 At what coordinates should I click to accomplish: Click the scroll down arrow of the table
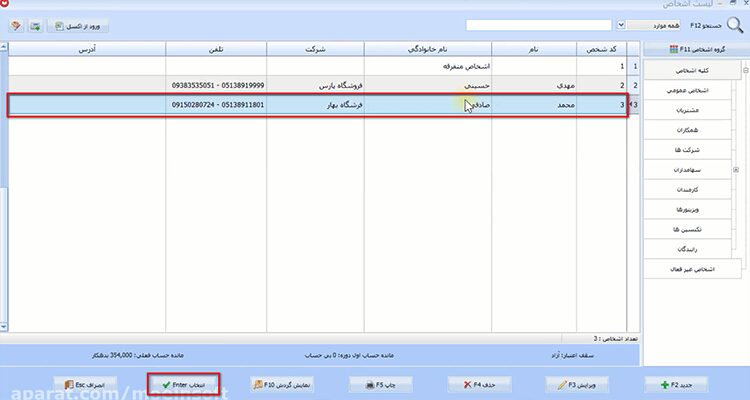(x=3, y=327)
